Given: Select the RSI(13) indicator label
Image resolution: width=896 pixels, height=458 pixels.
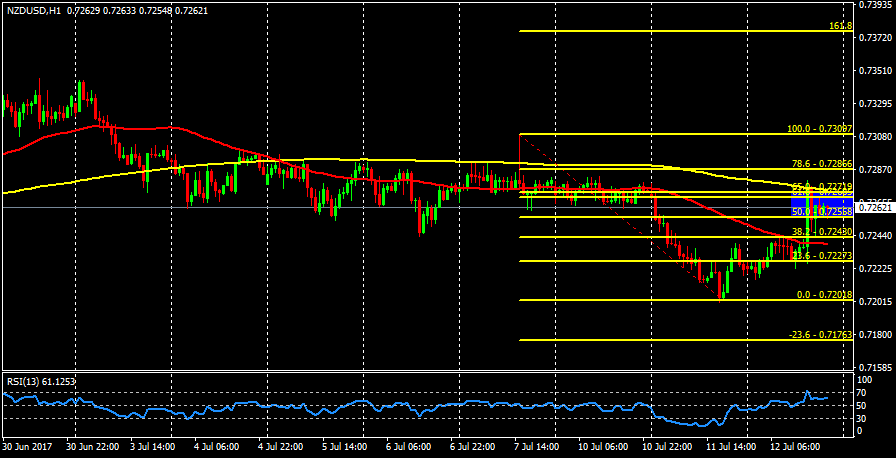Looking at the screenshot, I should [x=39, y=382].
